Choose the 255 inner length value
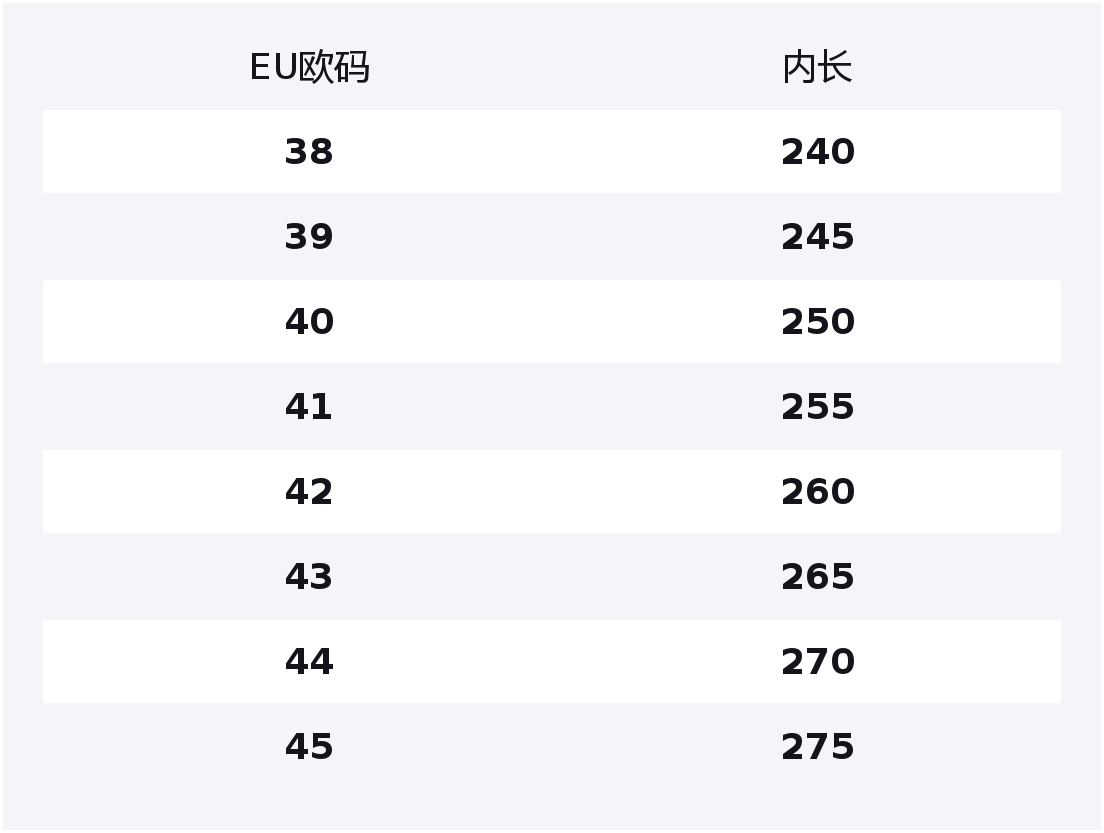1104x833 pixels. pyautogui.click(x=817, y=407)
